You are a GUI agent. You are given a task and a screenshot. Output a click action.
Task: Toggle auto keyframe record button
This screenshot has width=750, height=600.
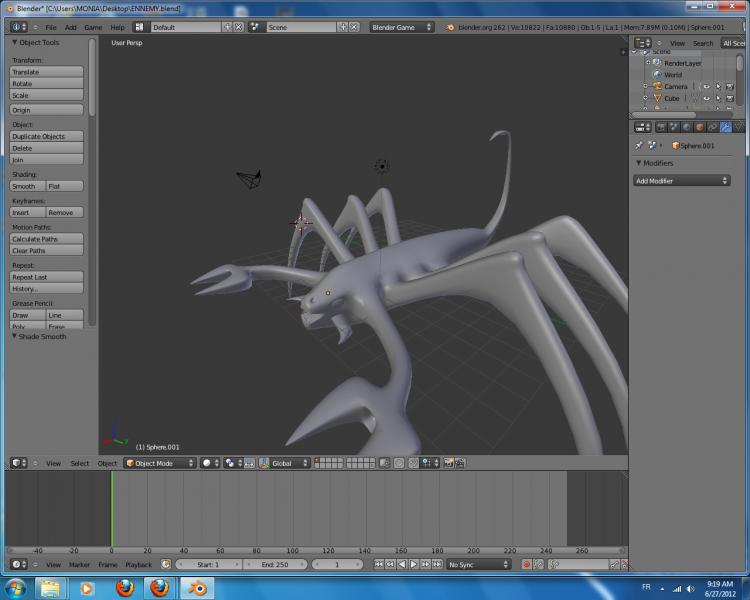click(x=526, y=565)
